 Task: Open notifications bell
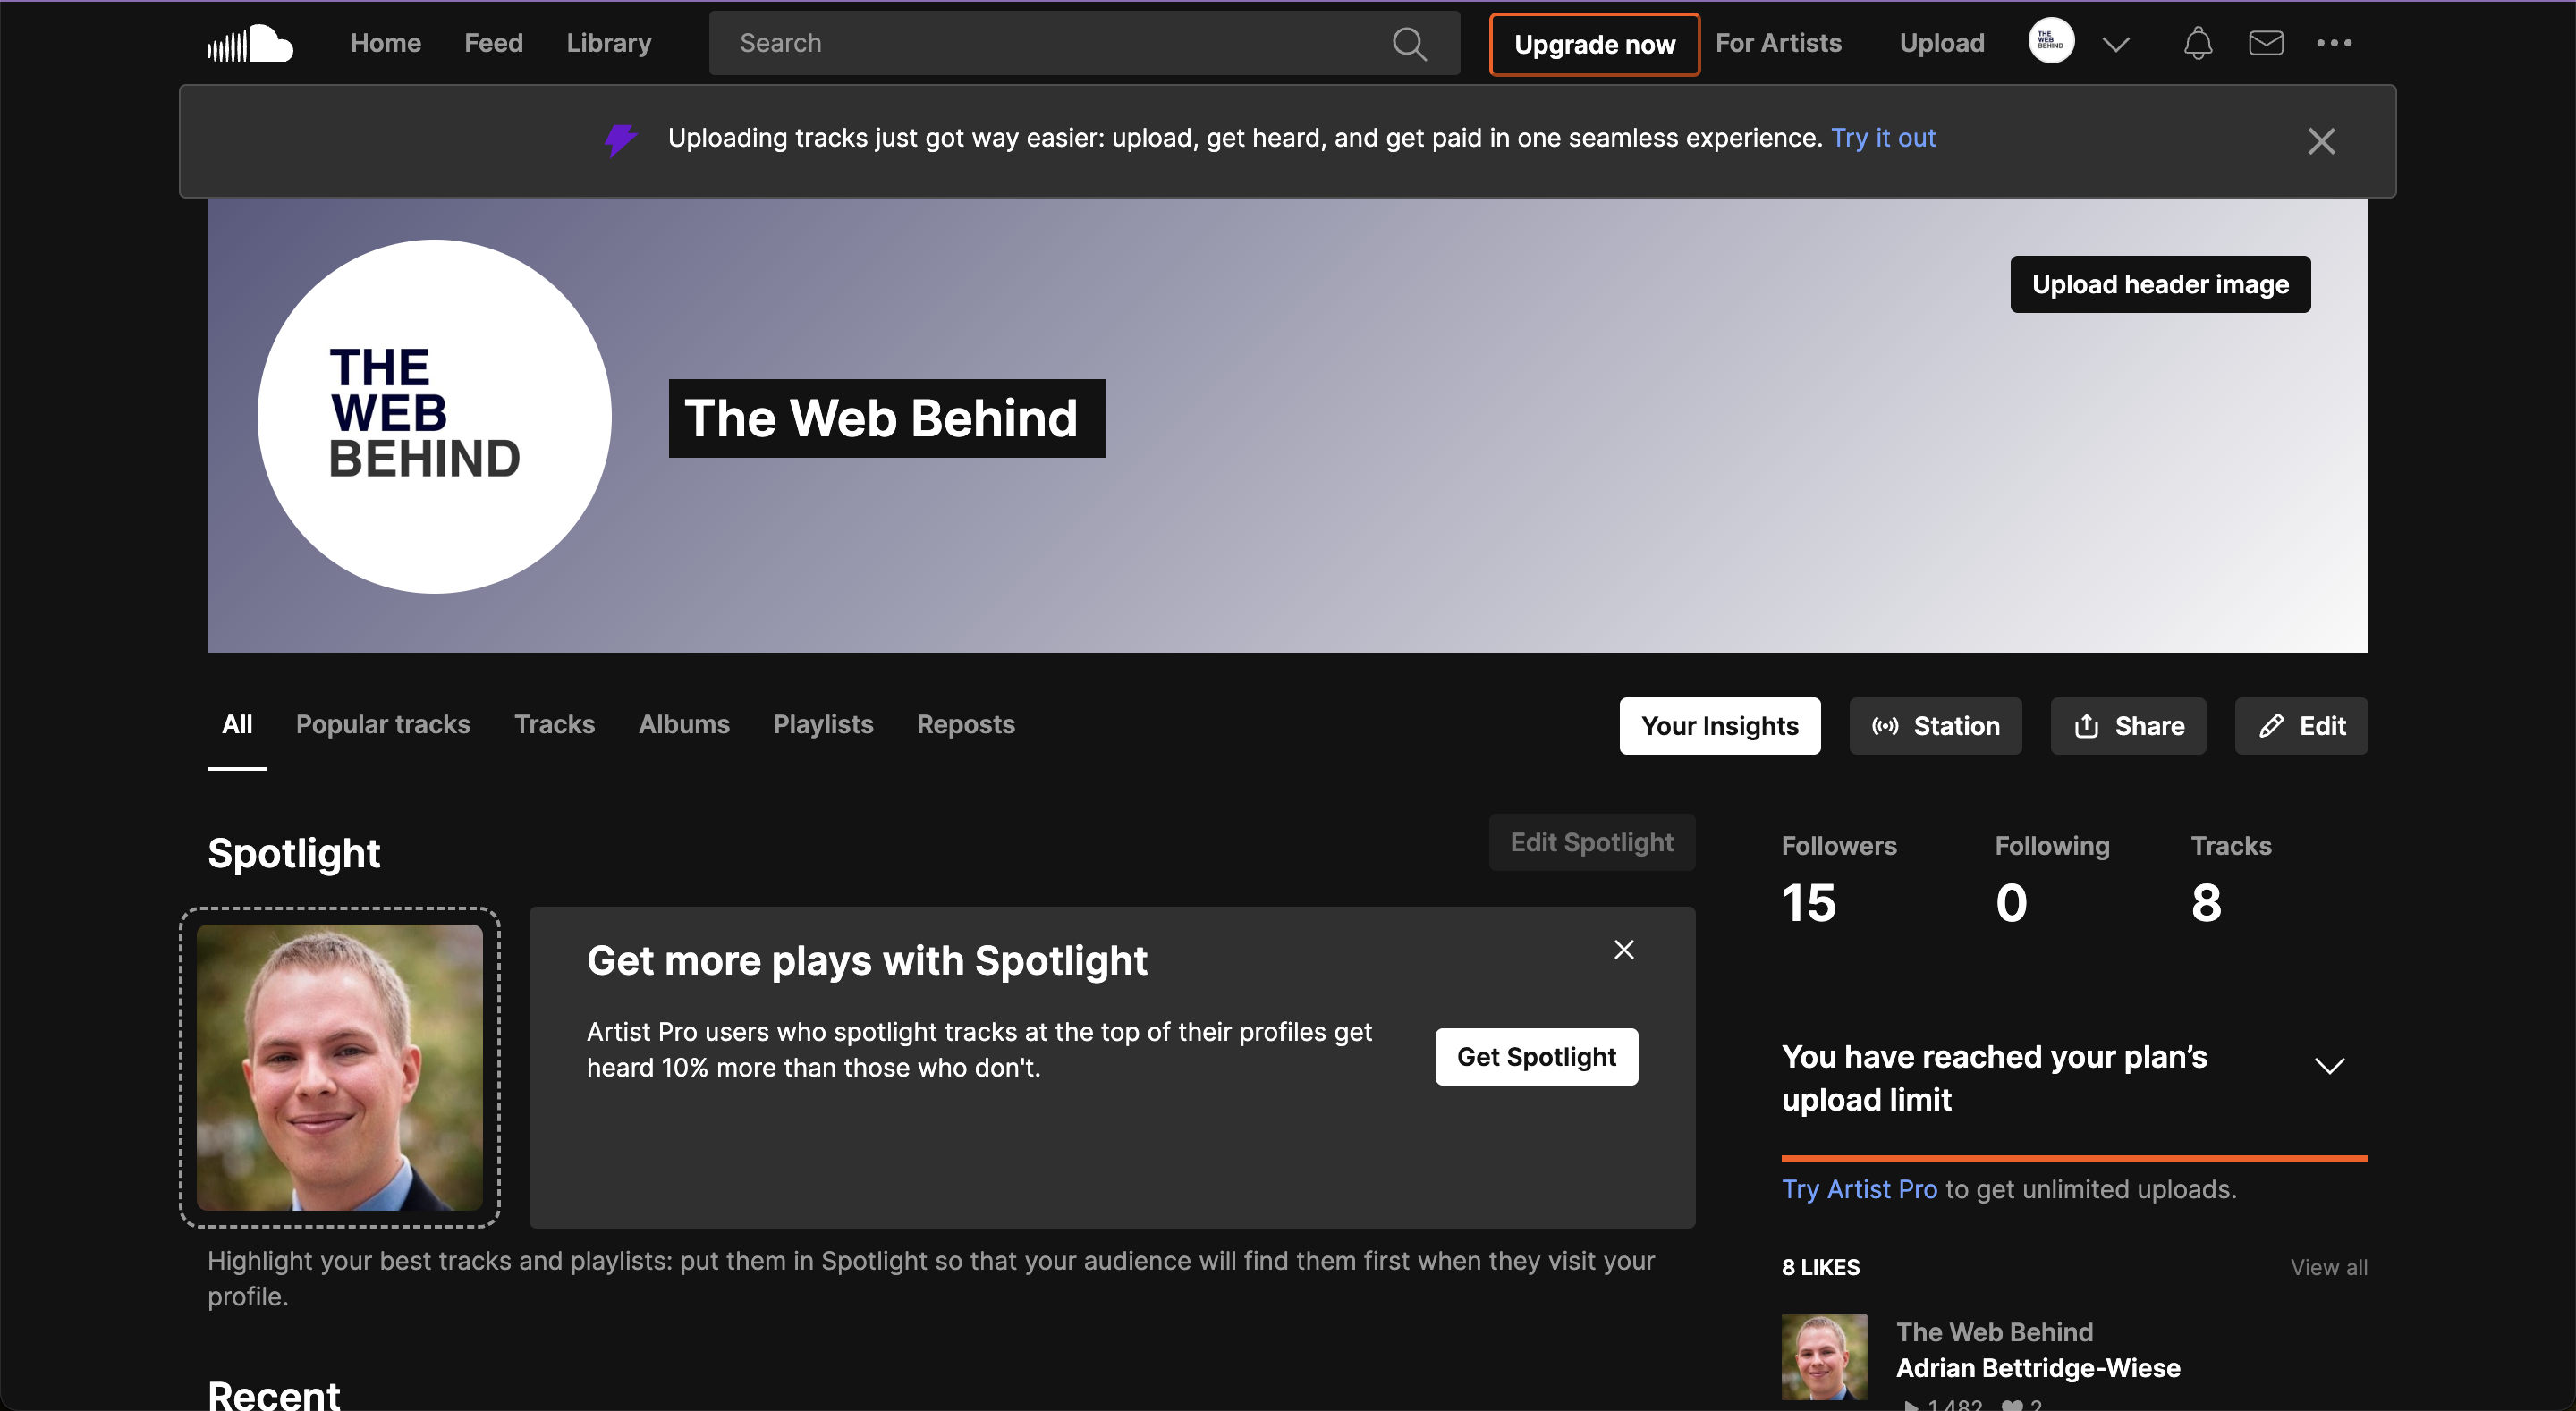(2197, 42)
